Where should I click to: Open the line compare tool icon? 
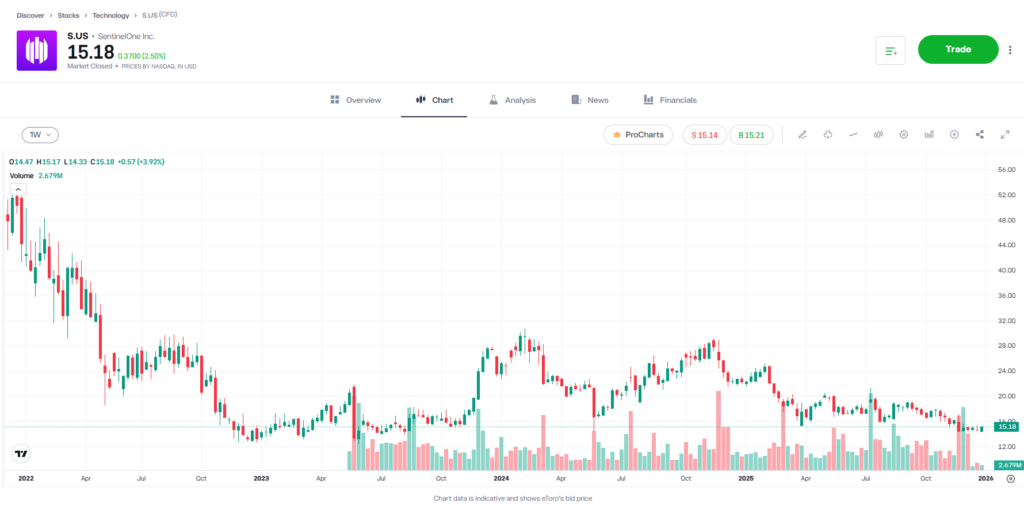[853, 134]
